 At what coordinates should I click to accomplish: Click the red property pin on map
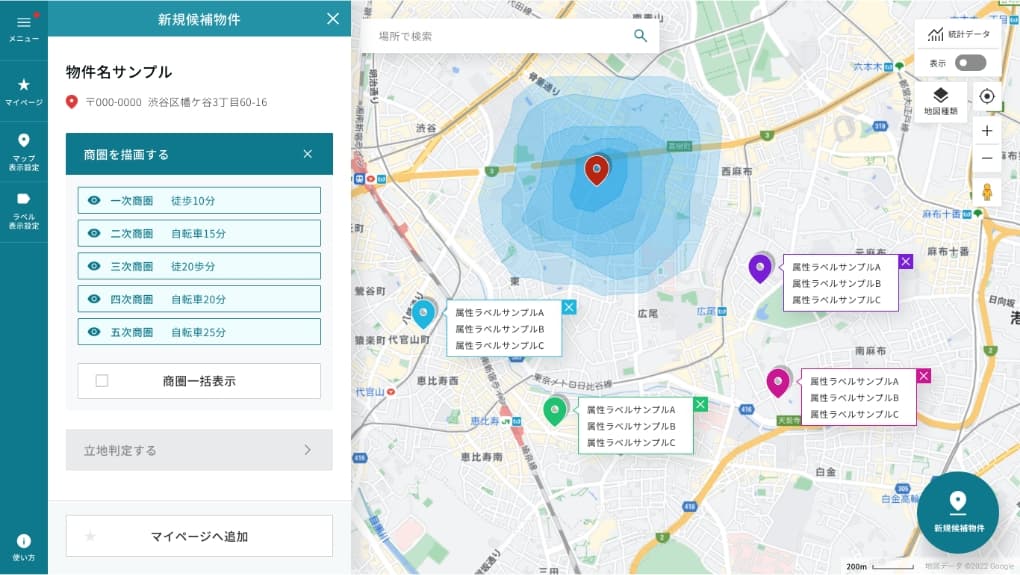point(597,170)
